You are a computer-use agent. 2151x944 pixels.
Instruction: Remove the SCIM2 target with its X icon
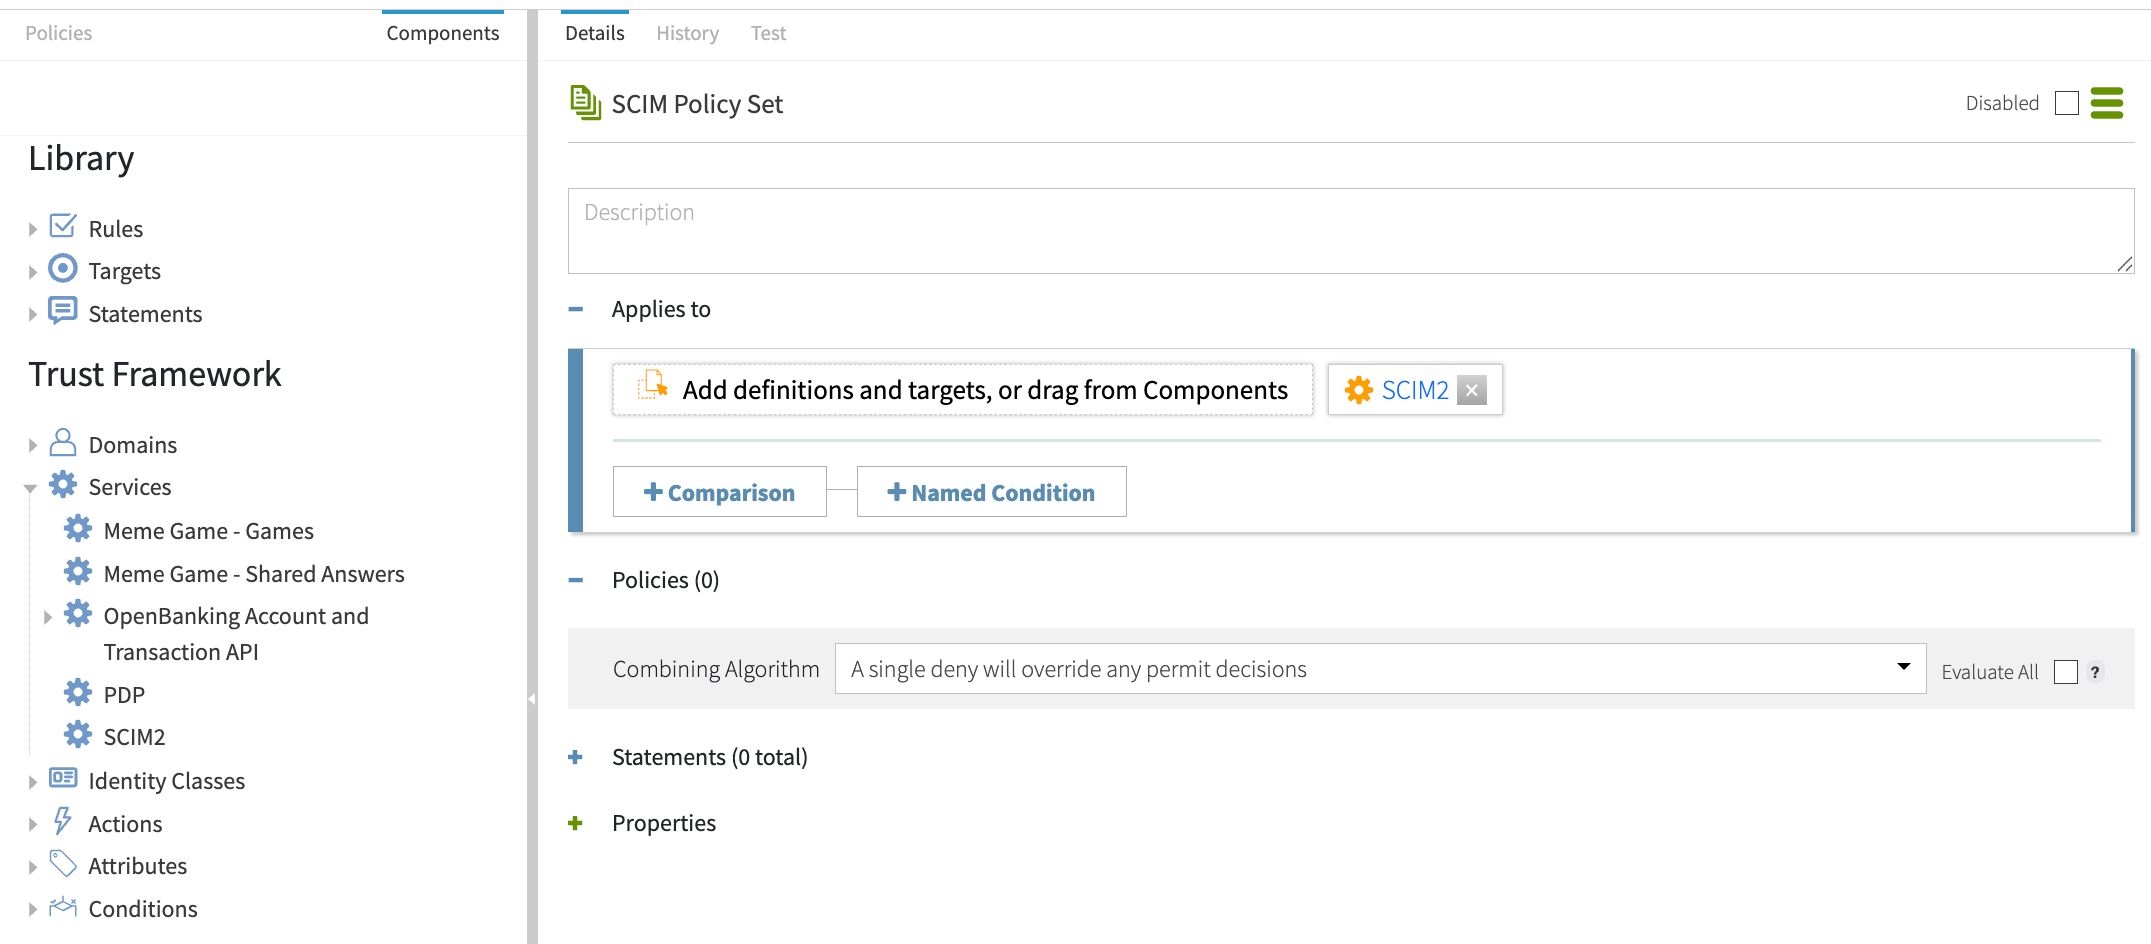click(1471, 390)
